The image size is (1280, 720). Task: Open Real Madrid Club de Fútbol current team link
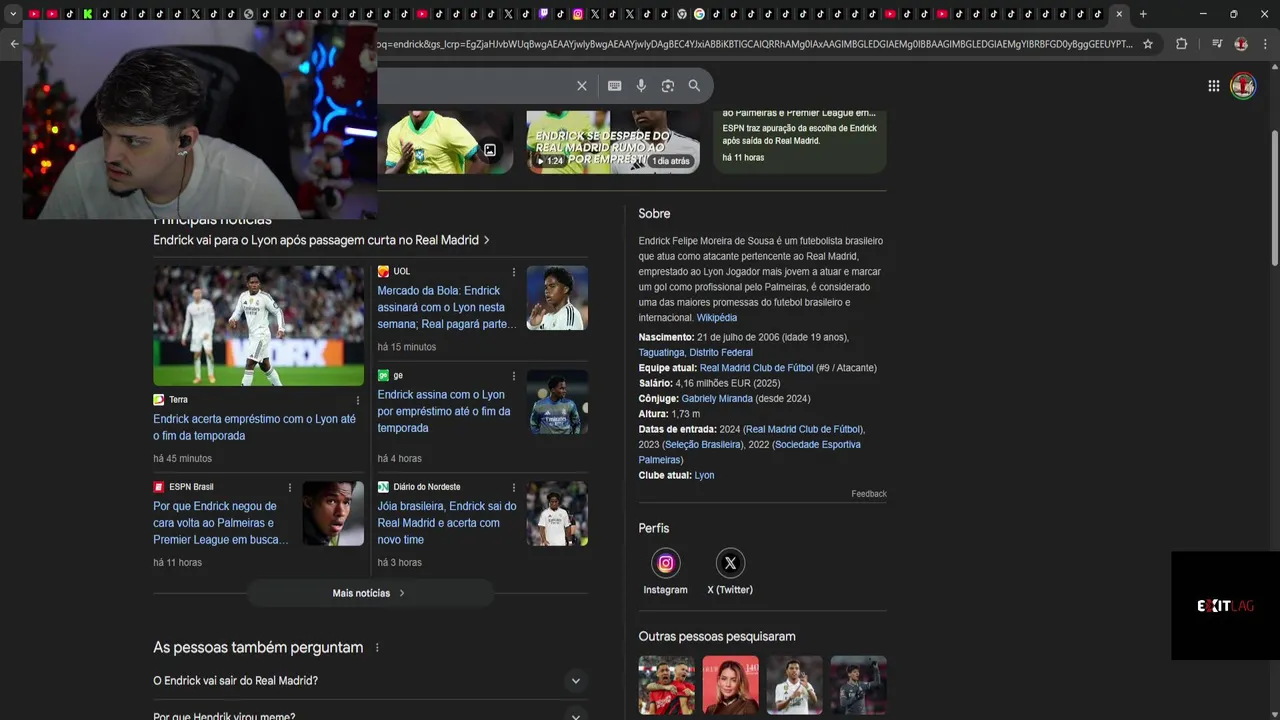[756, 368]
